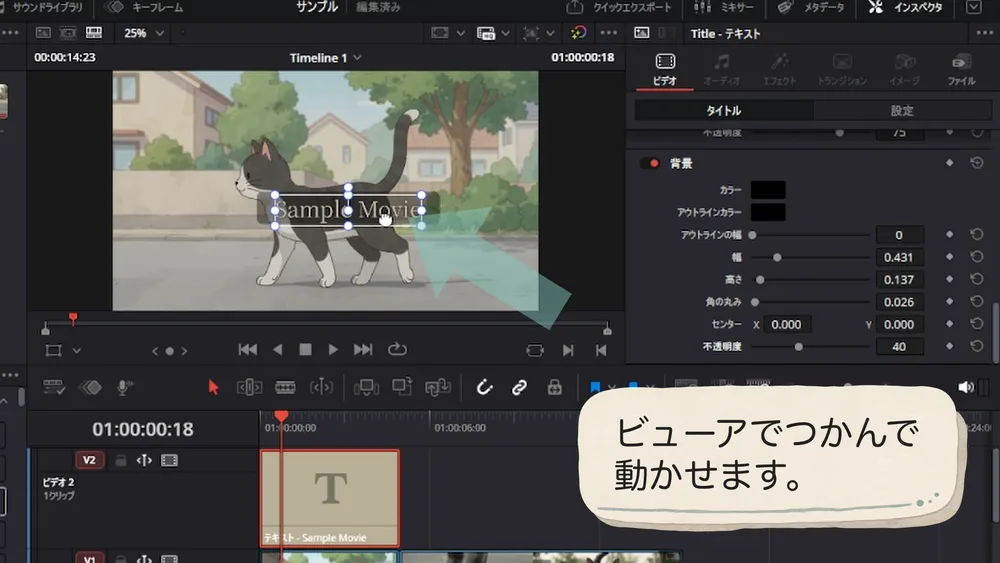Add keyframe for 不透明度 40 row
Screen dimensions: 1000x563
click(x=950, y=346)
